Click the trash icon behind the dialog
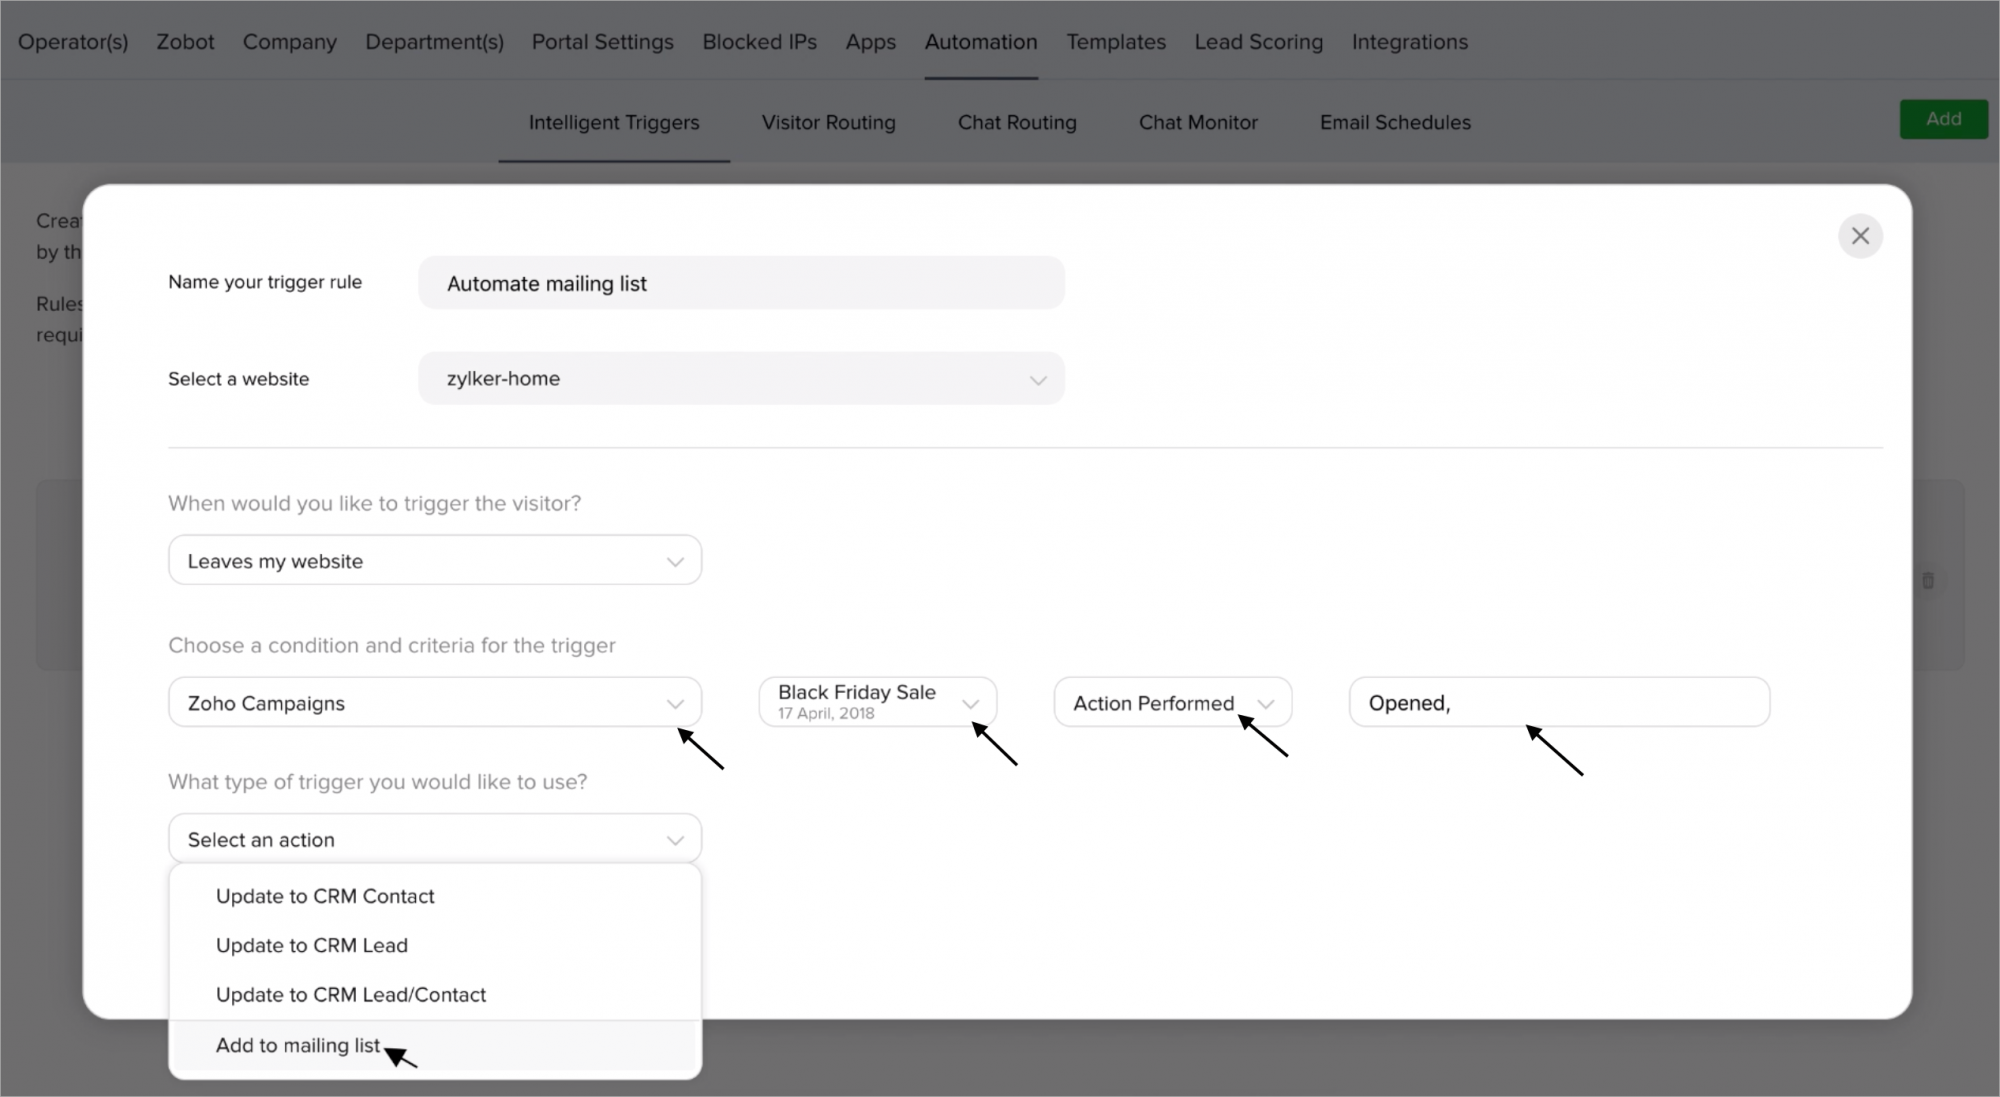2000x1097 pixels. pos(1928,580)
